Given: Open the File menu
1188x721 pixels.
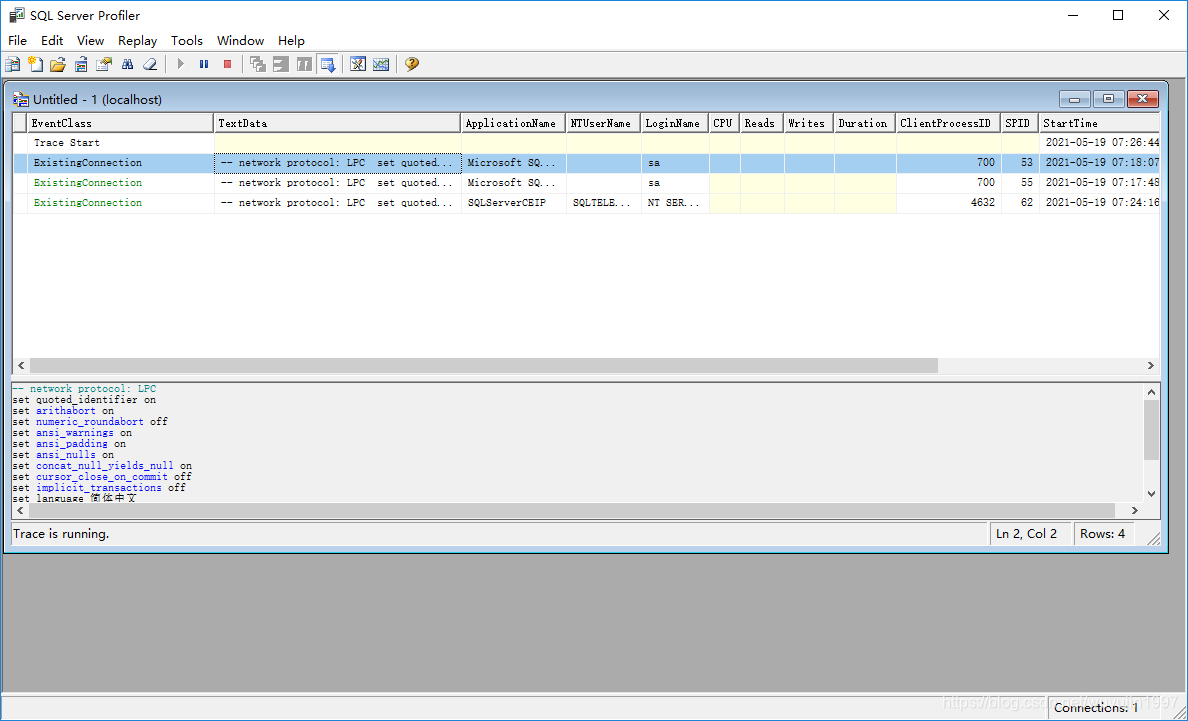Looking at the screenshot, I should (17, 41).
